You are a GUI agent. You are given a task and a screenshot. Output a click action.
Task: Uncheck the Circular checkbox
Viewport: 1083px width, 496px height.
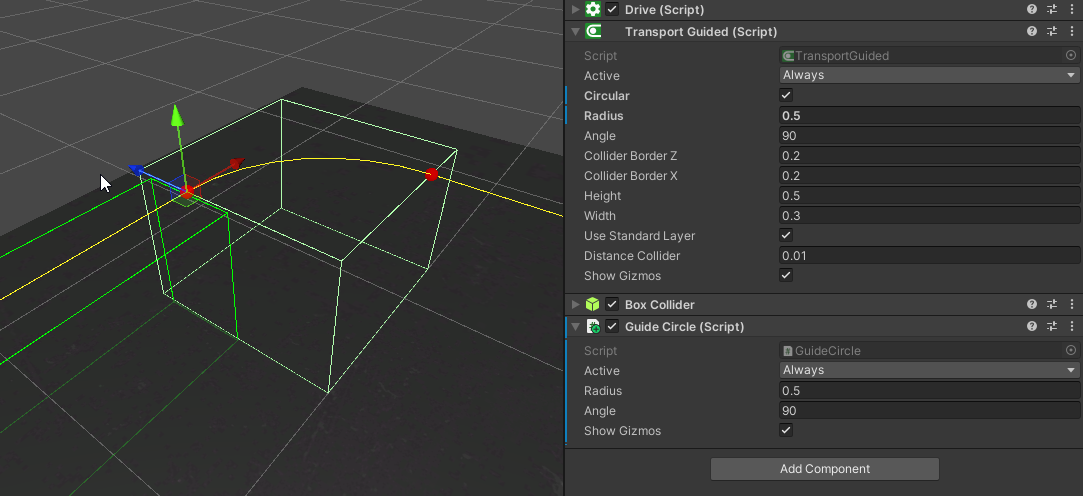[x=786, y=96]
